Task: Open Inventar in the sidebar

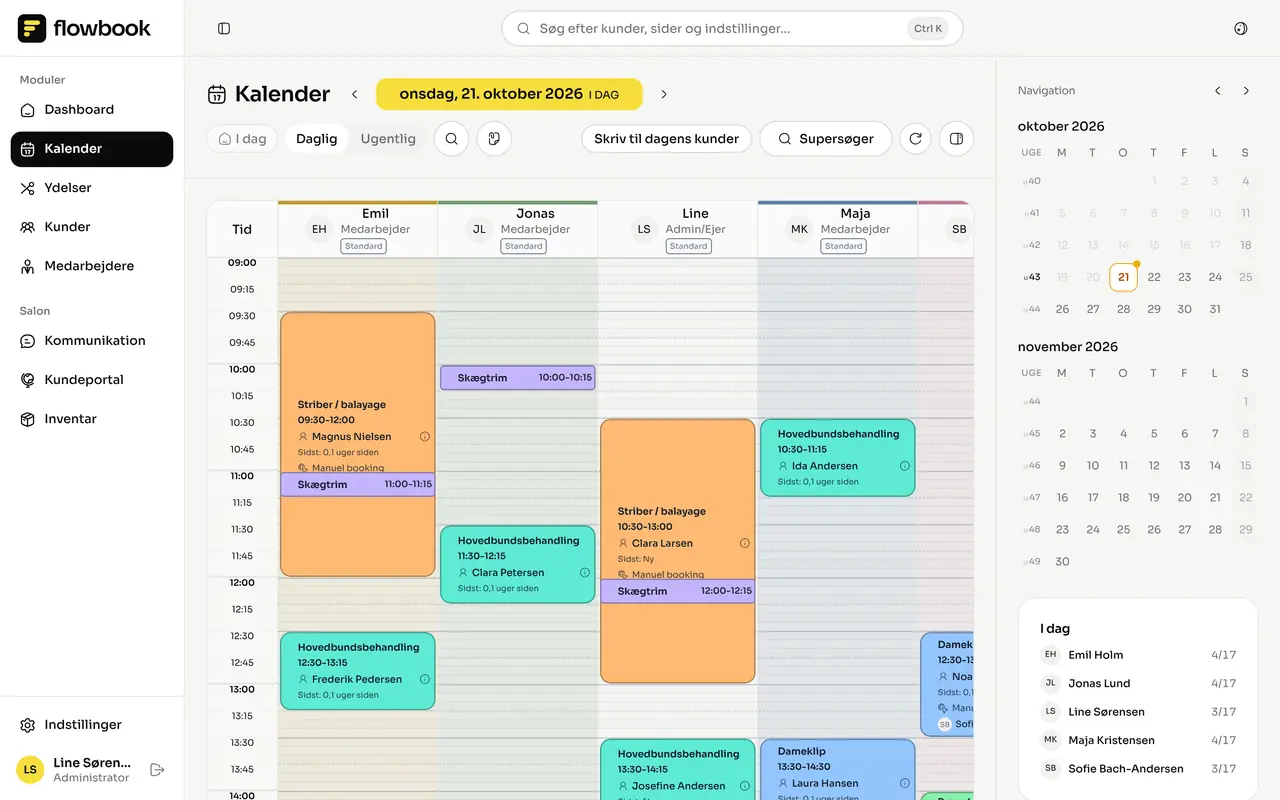Action: [92, 419]
